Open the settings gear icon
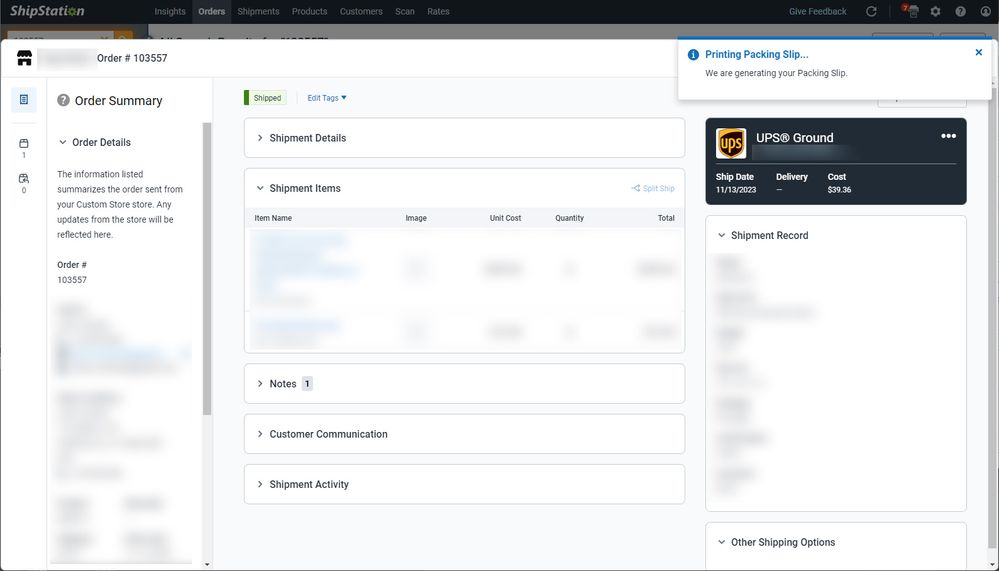Screen dimensions: 999x571 (x=935, y=12)
